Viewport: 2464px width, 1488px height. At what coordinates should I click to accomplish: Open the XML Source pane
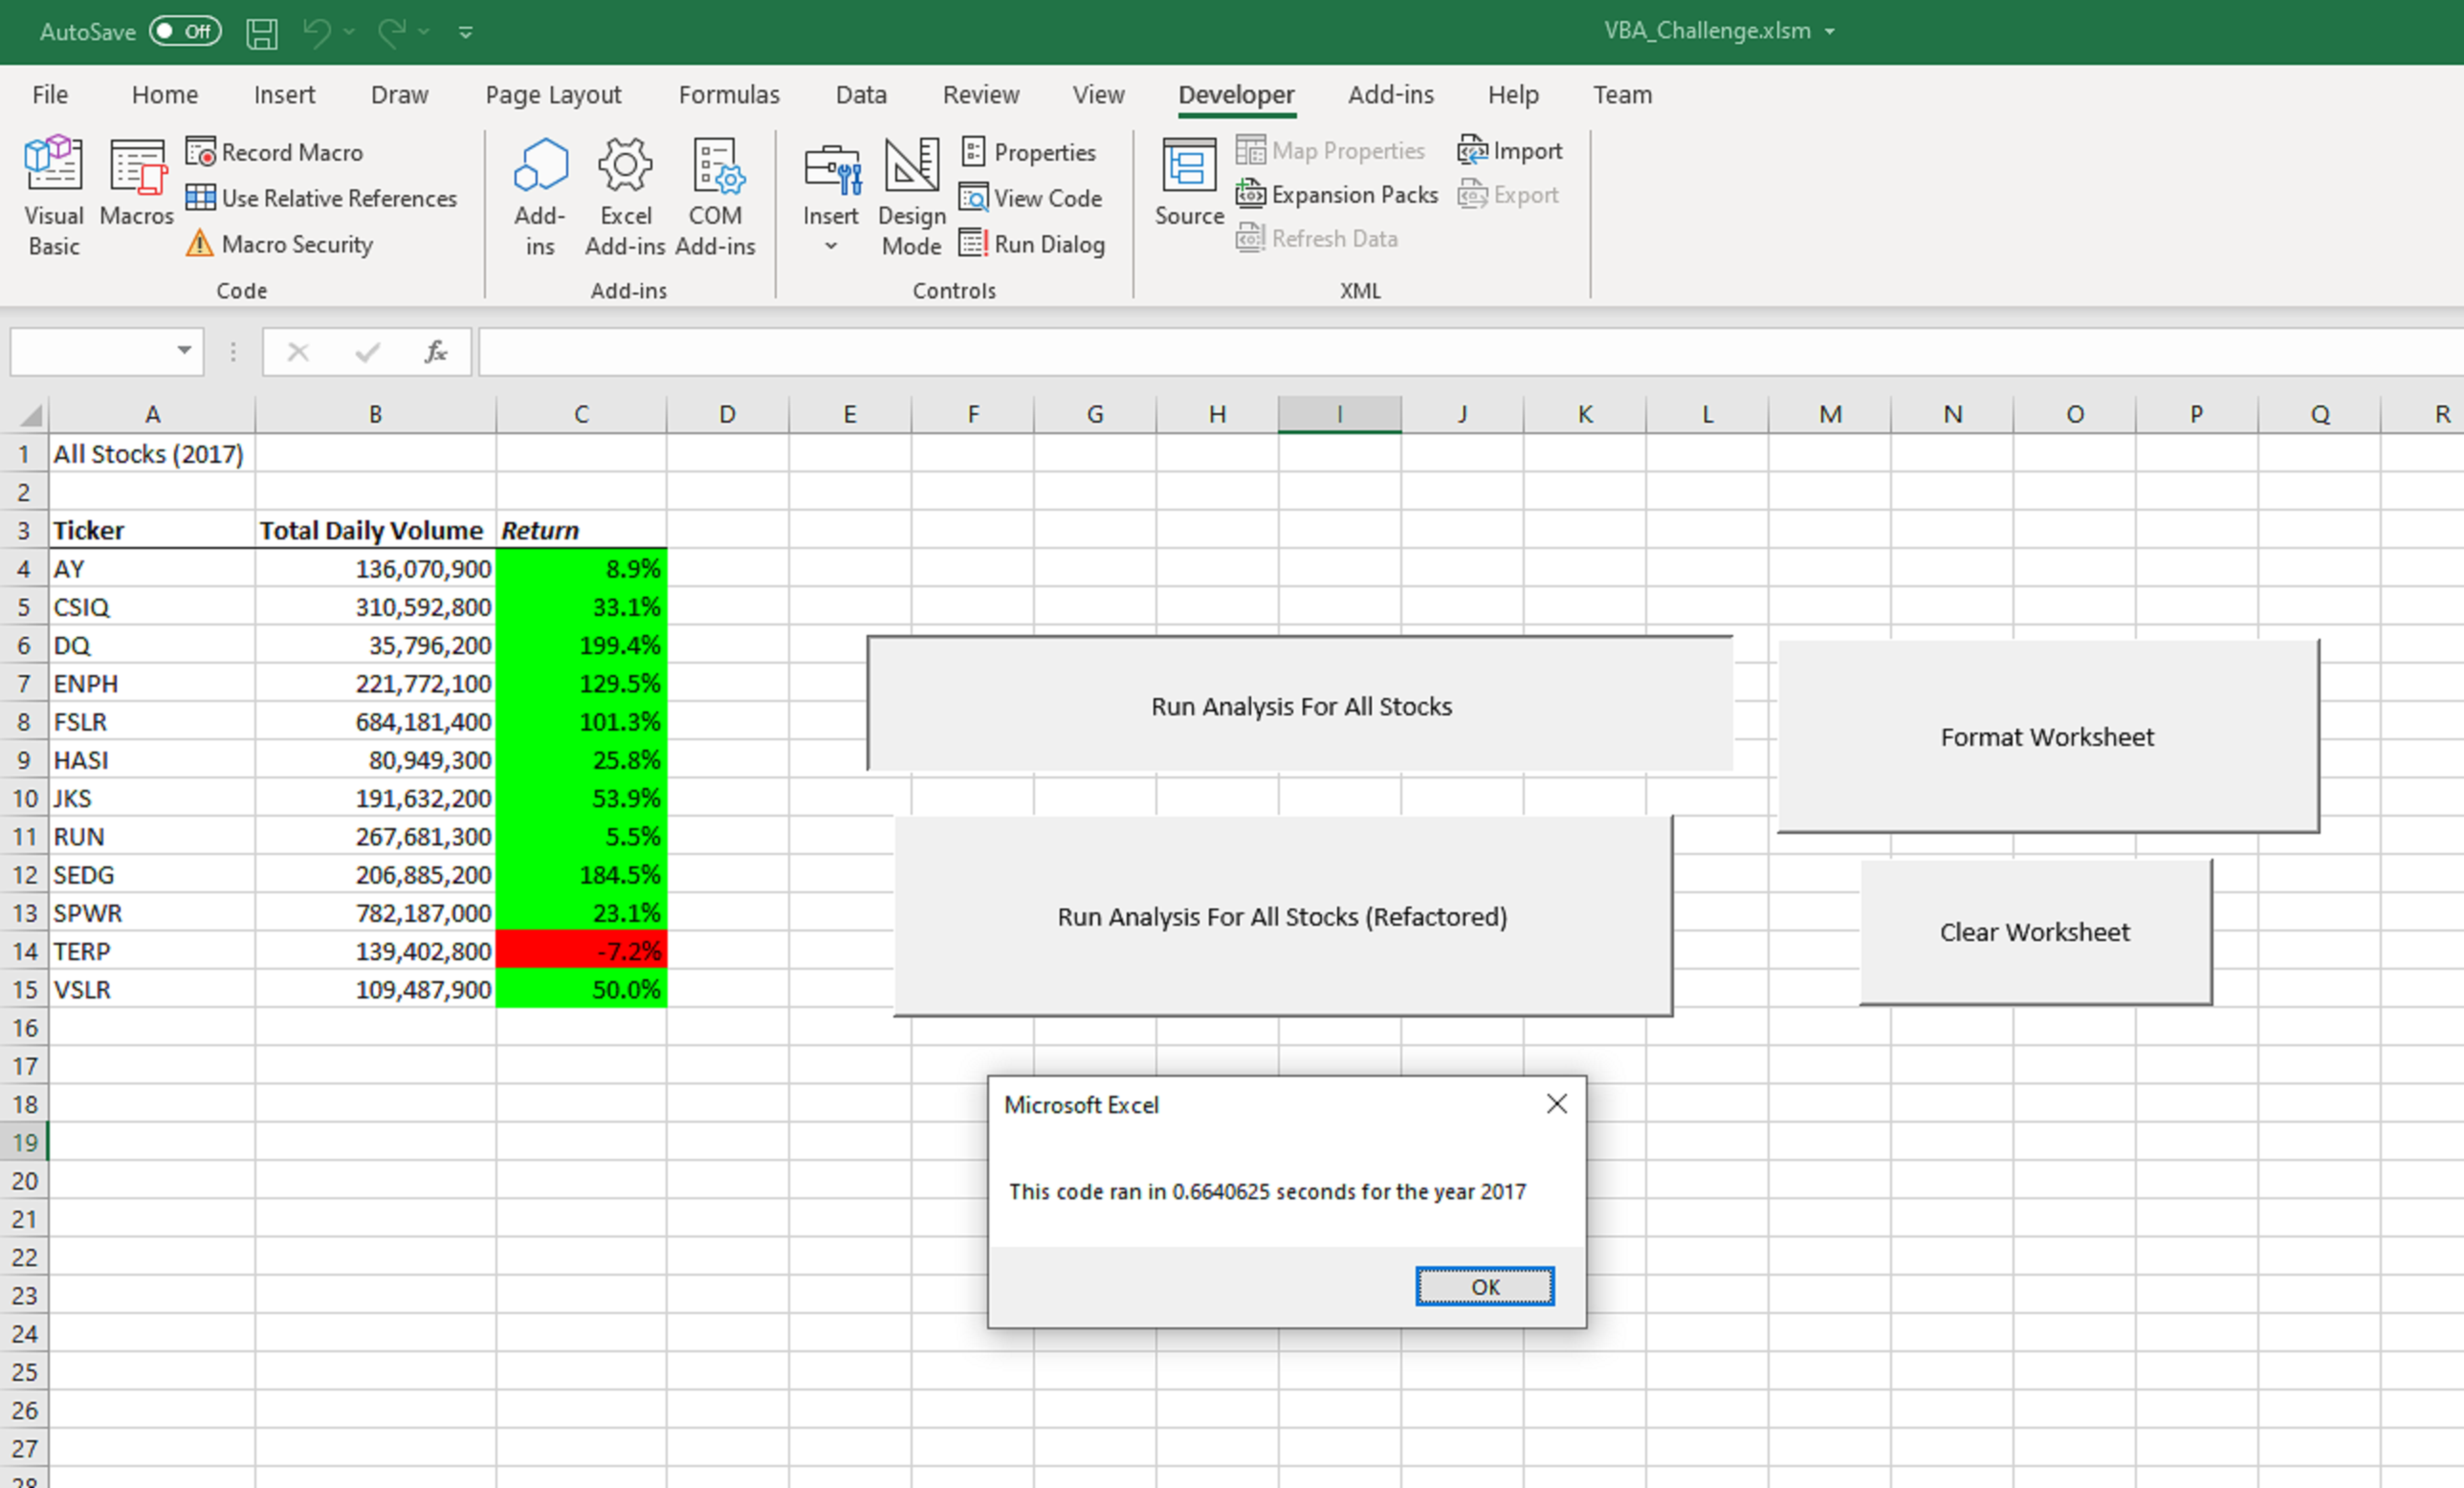point(1189,183)
